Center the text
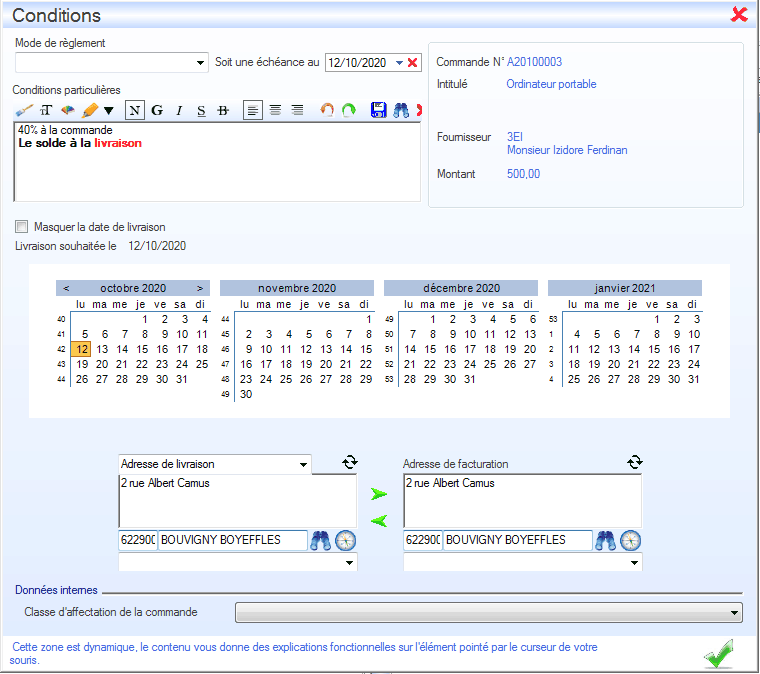This screenshot has height=674, width=760. (275, 110)
